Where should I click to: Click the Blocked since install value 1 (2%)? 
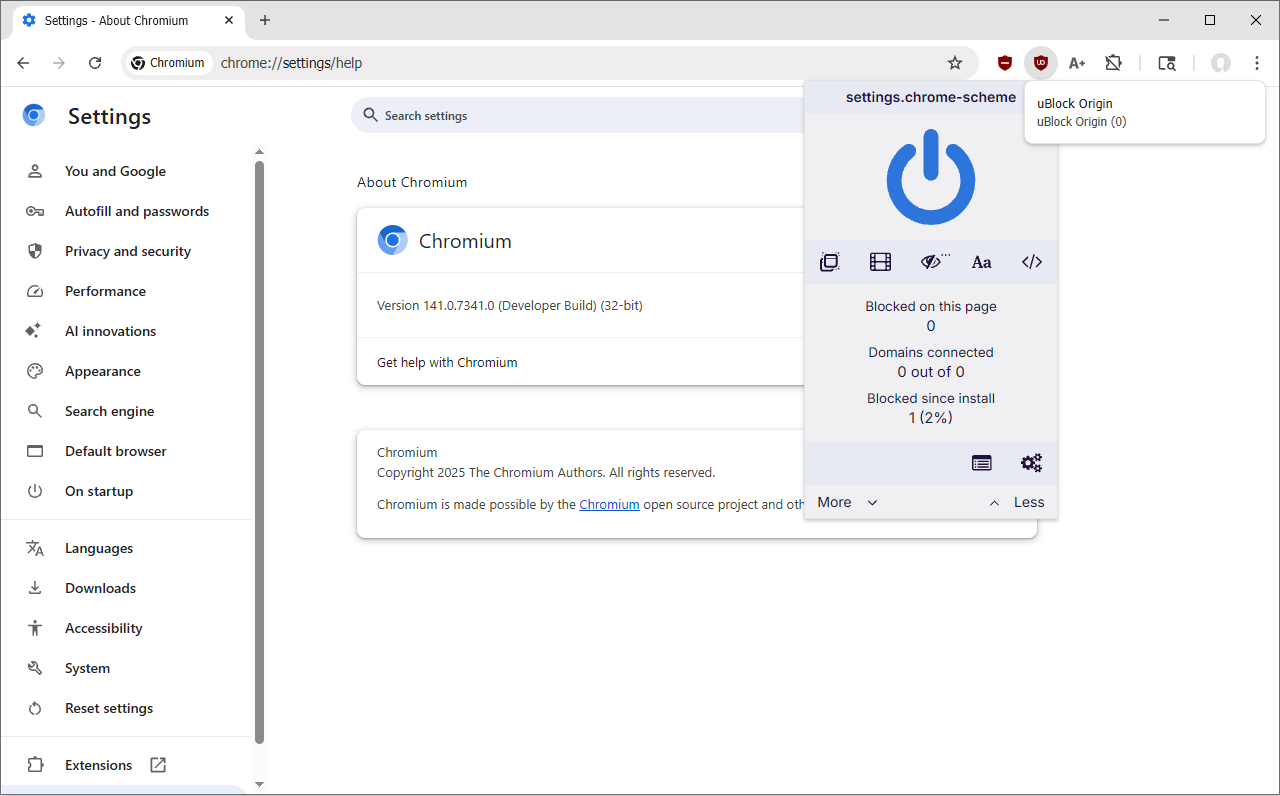tap(931, 418)
